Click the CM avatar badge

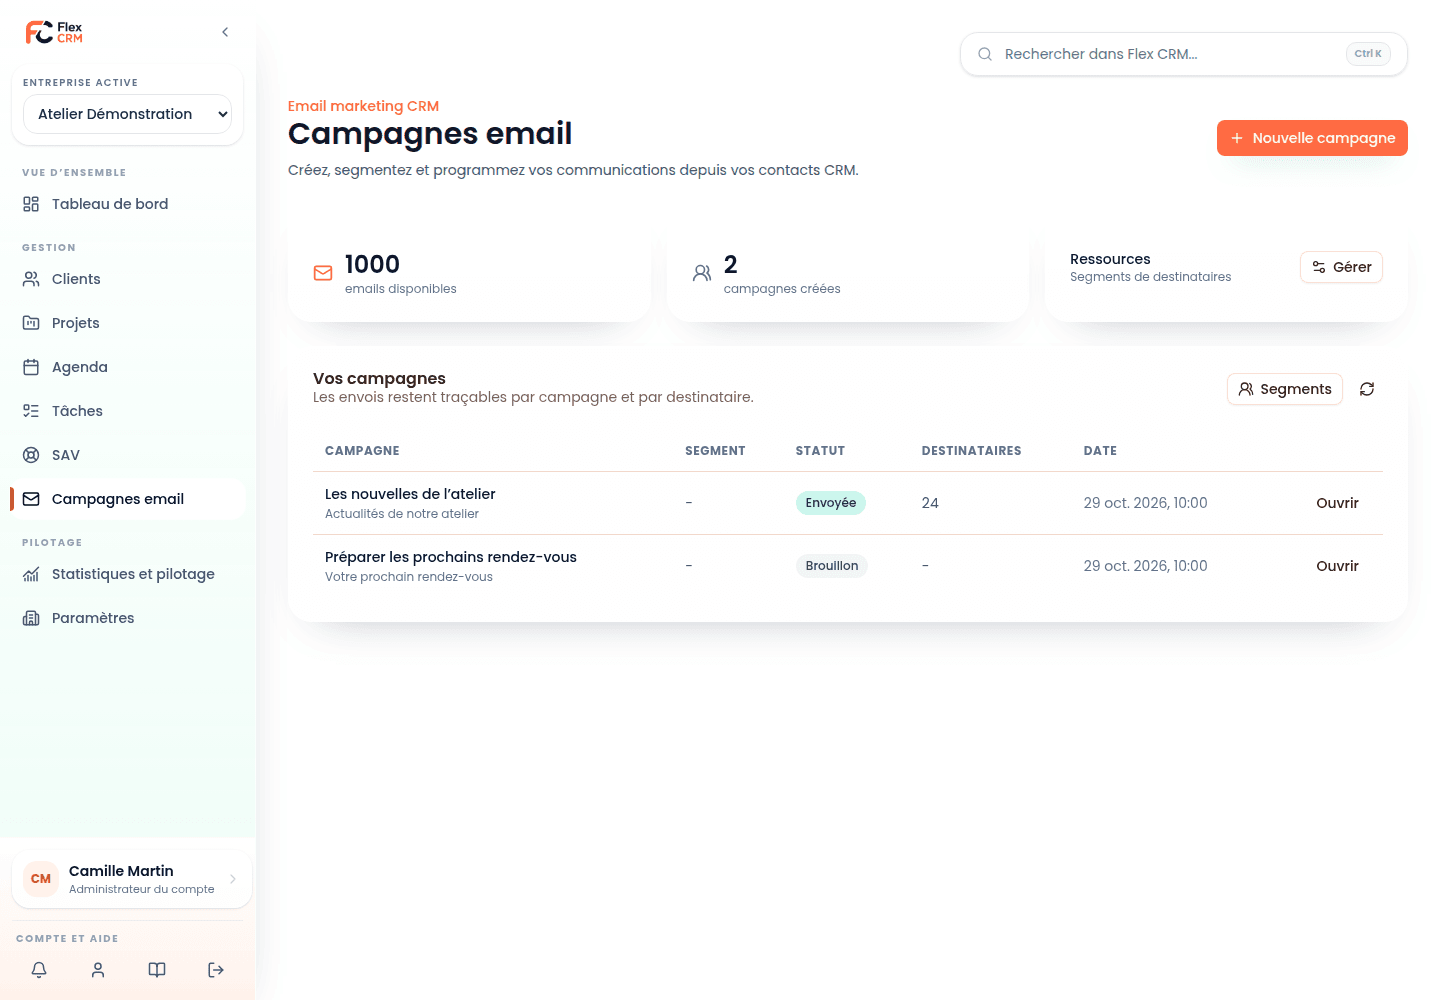coord(41,879)
